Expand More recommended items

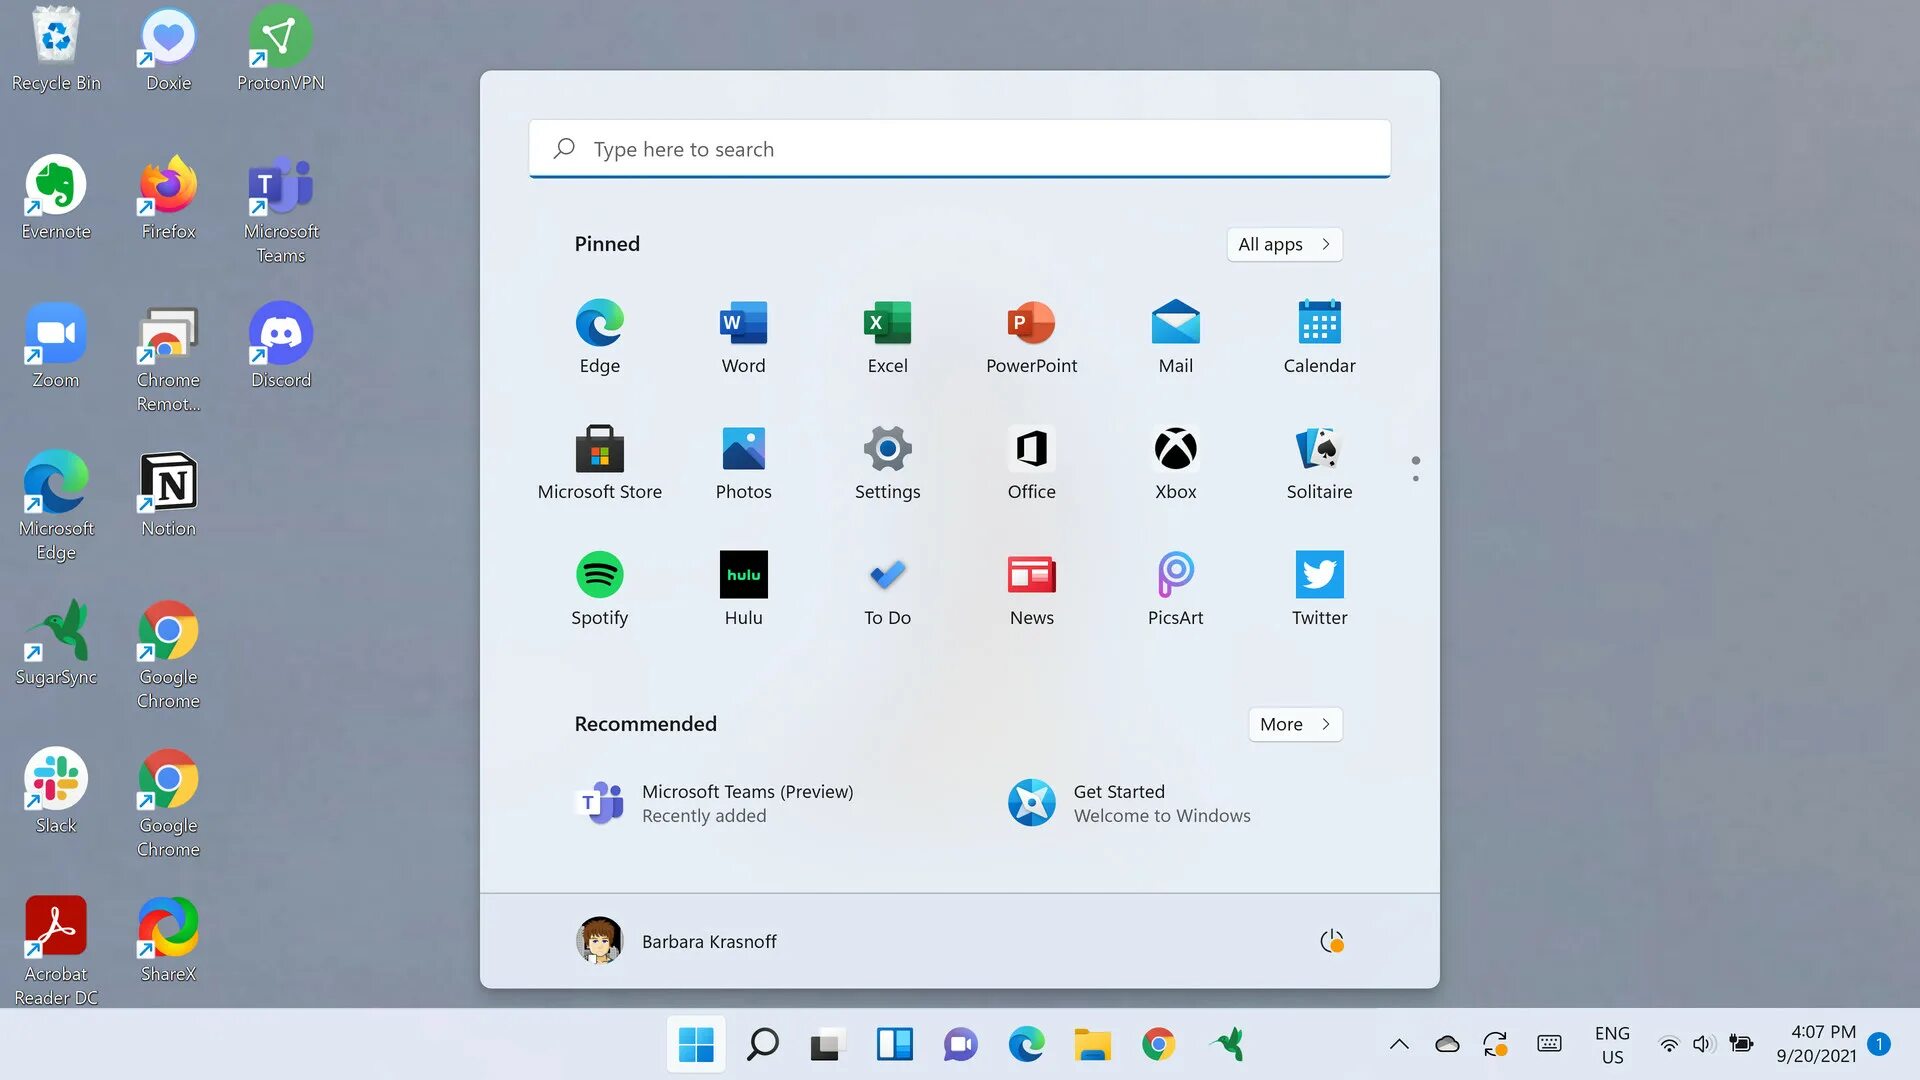point(1295,724)
